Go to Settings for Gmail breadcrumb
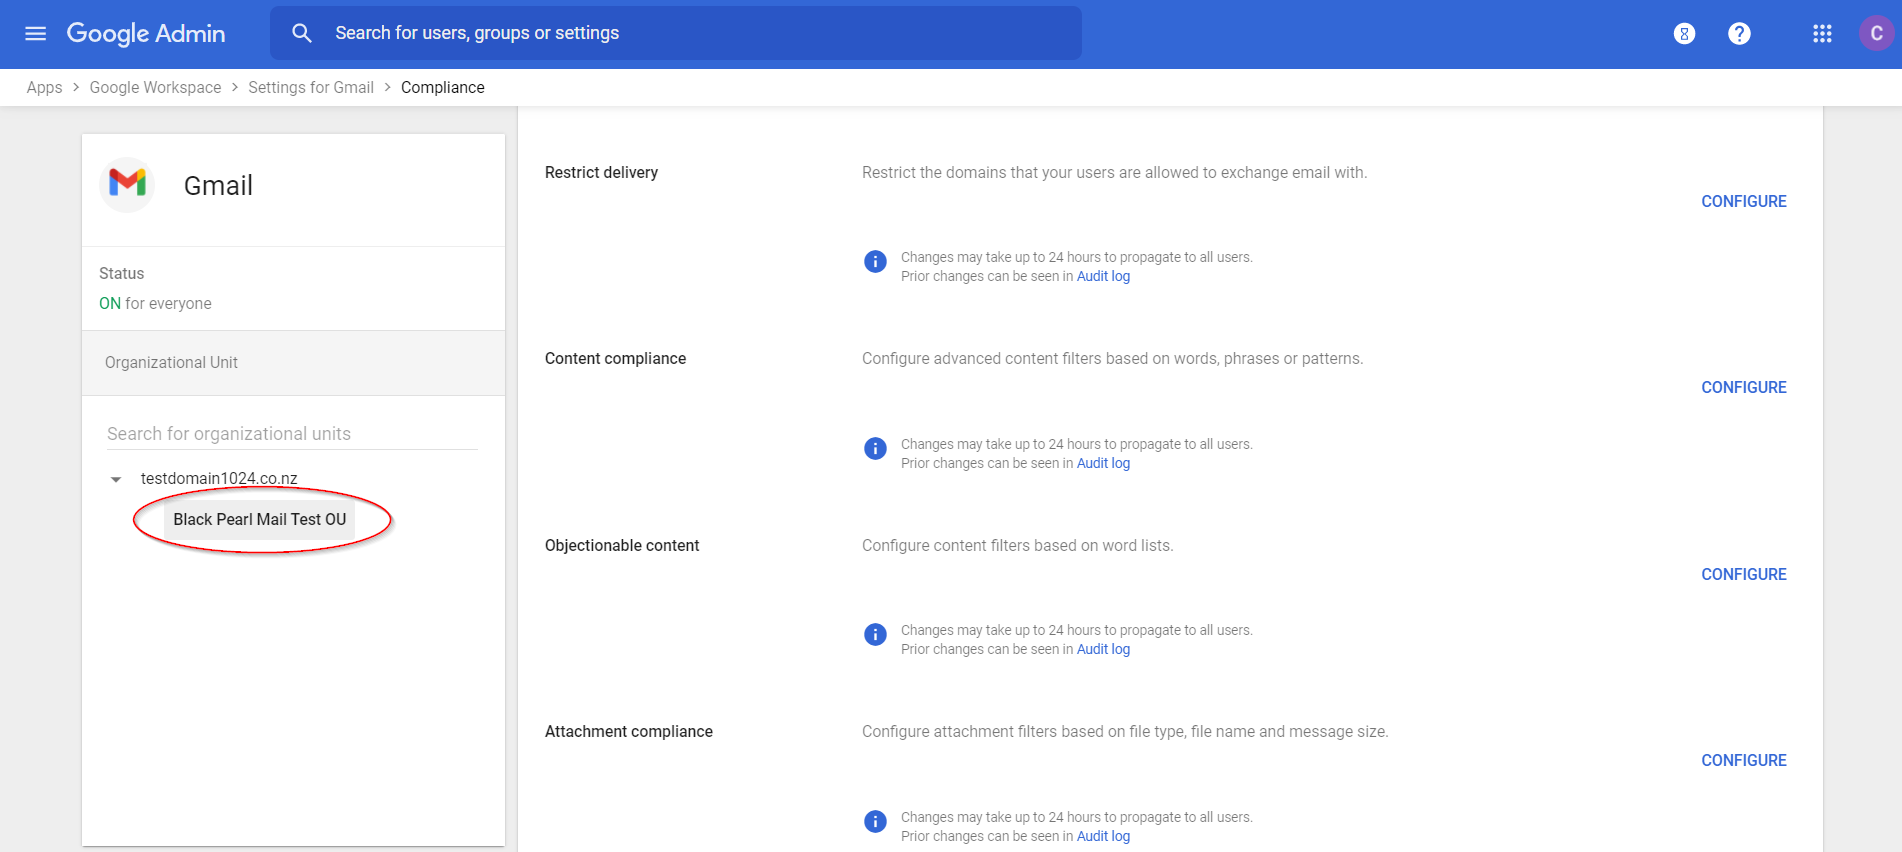This screenshot has height=852, width=1902. (x=311, y=87)
